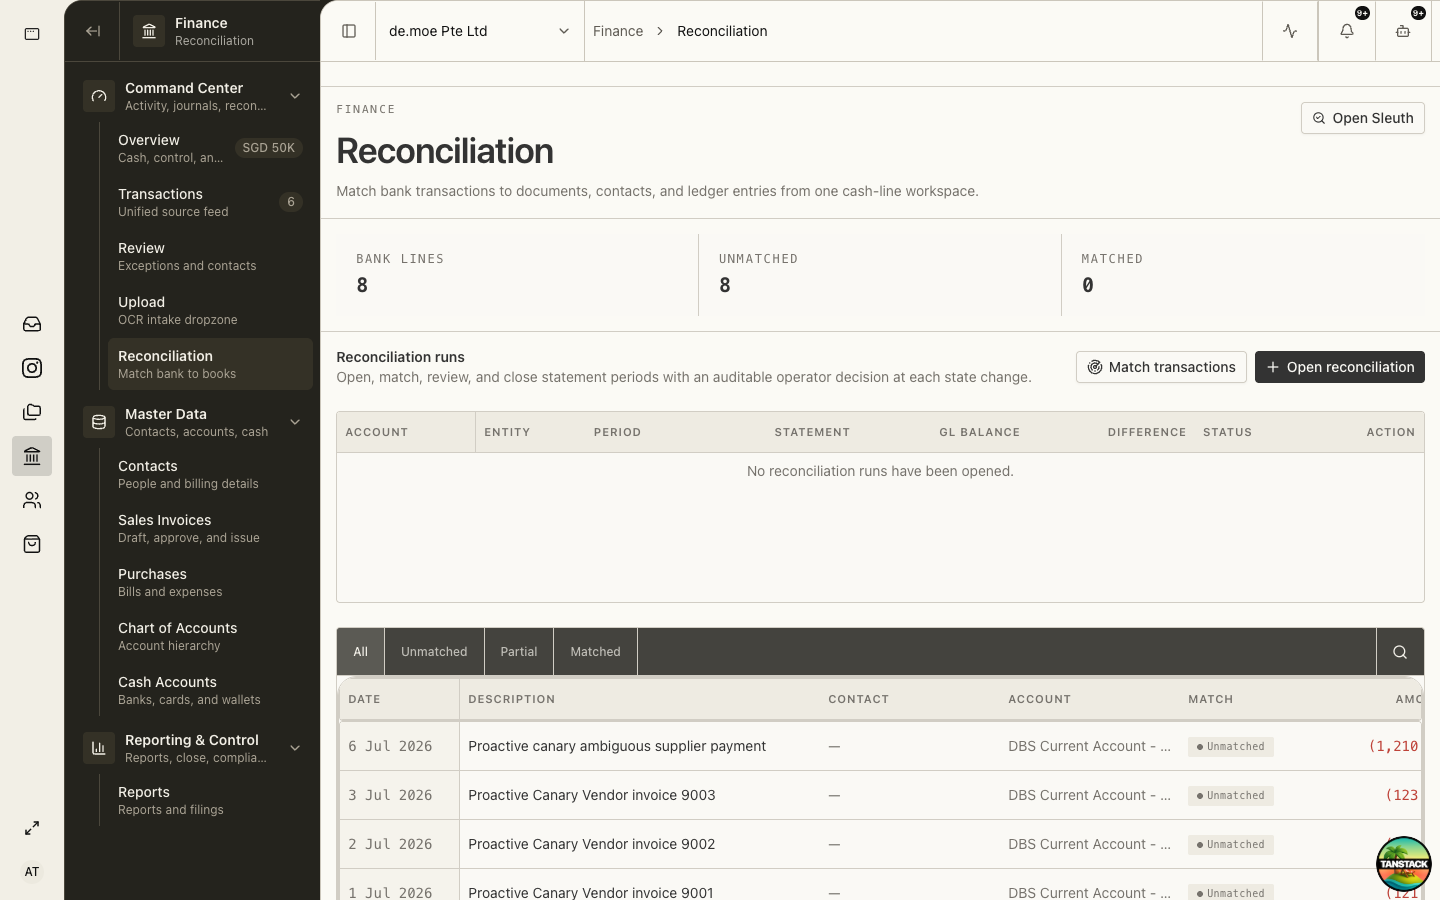
Task: Click the Reporting & Control chart icon
Action: [x=99, y=748]
